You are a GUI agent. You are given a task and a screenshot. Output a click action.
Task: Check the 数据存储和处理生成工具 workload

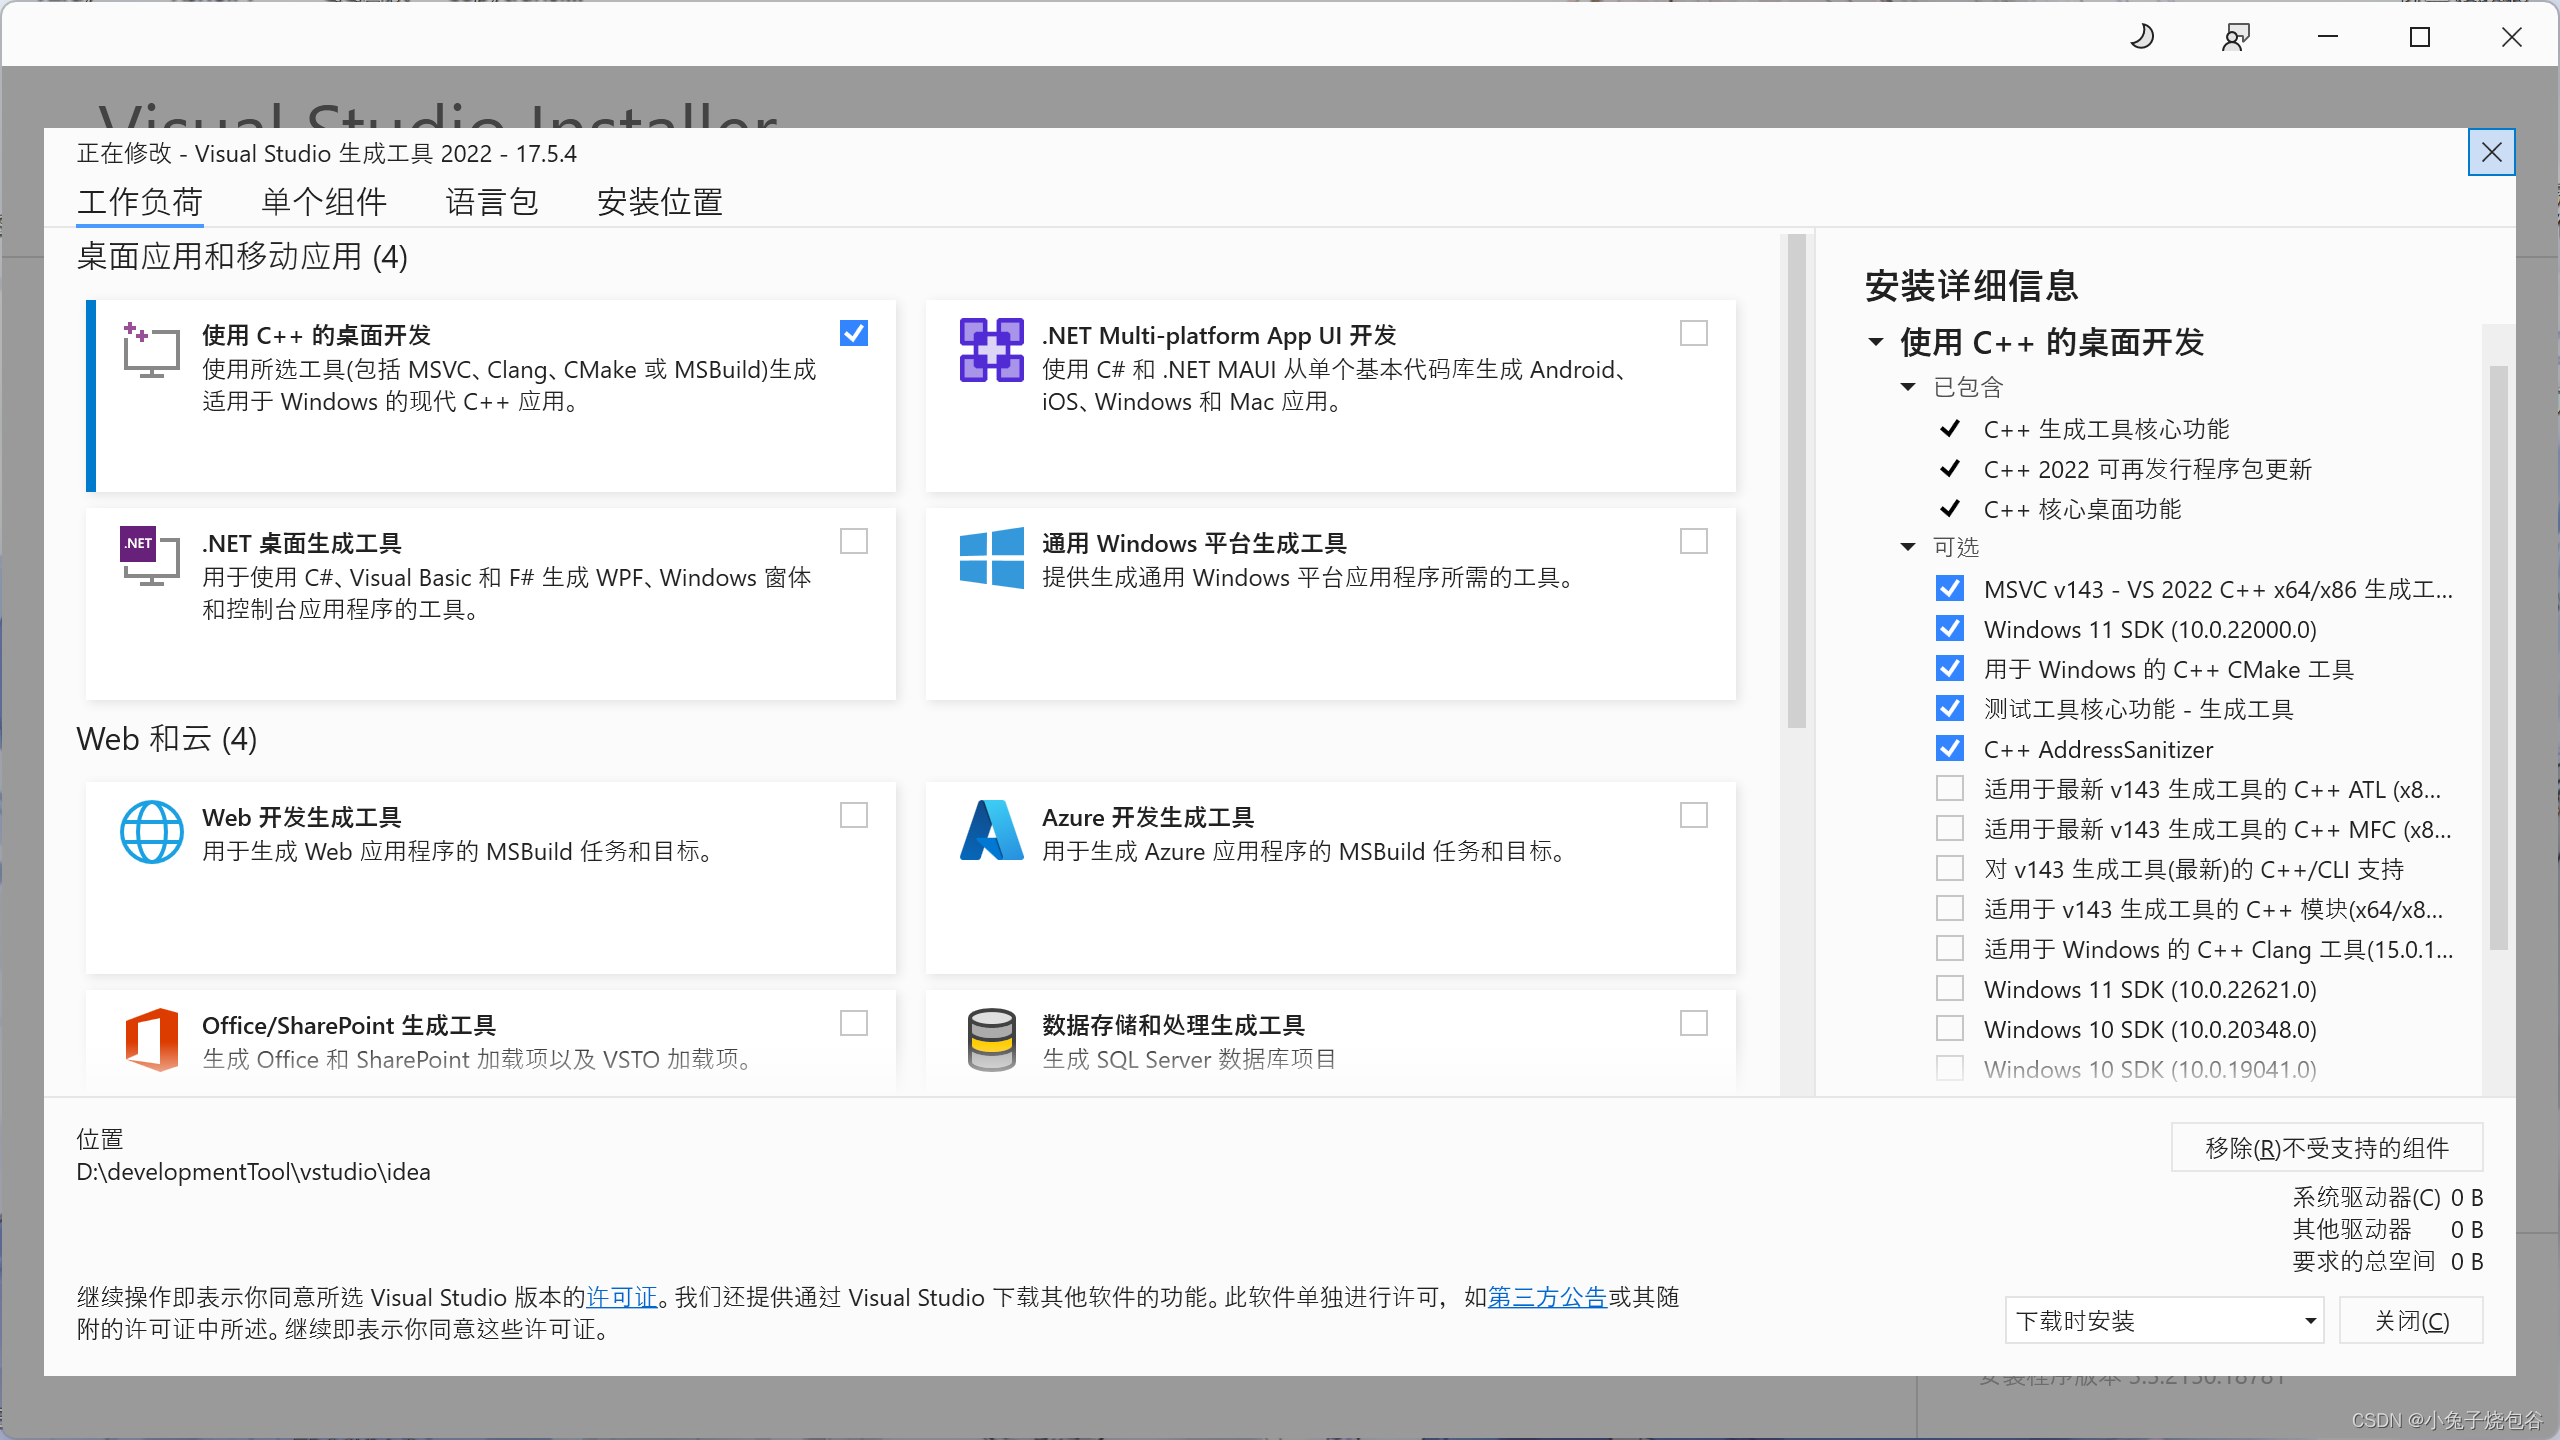tap(1694, 1023)
